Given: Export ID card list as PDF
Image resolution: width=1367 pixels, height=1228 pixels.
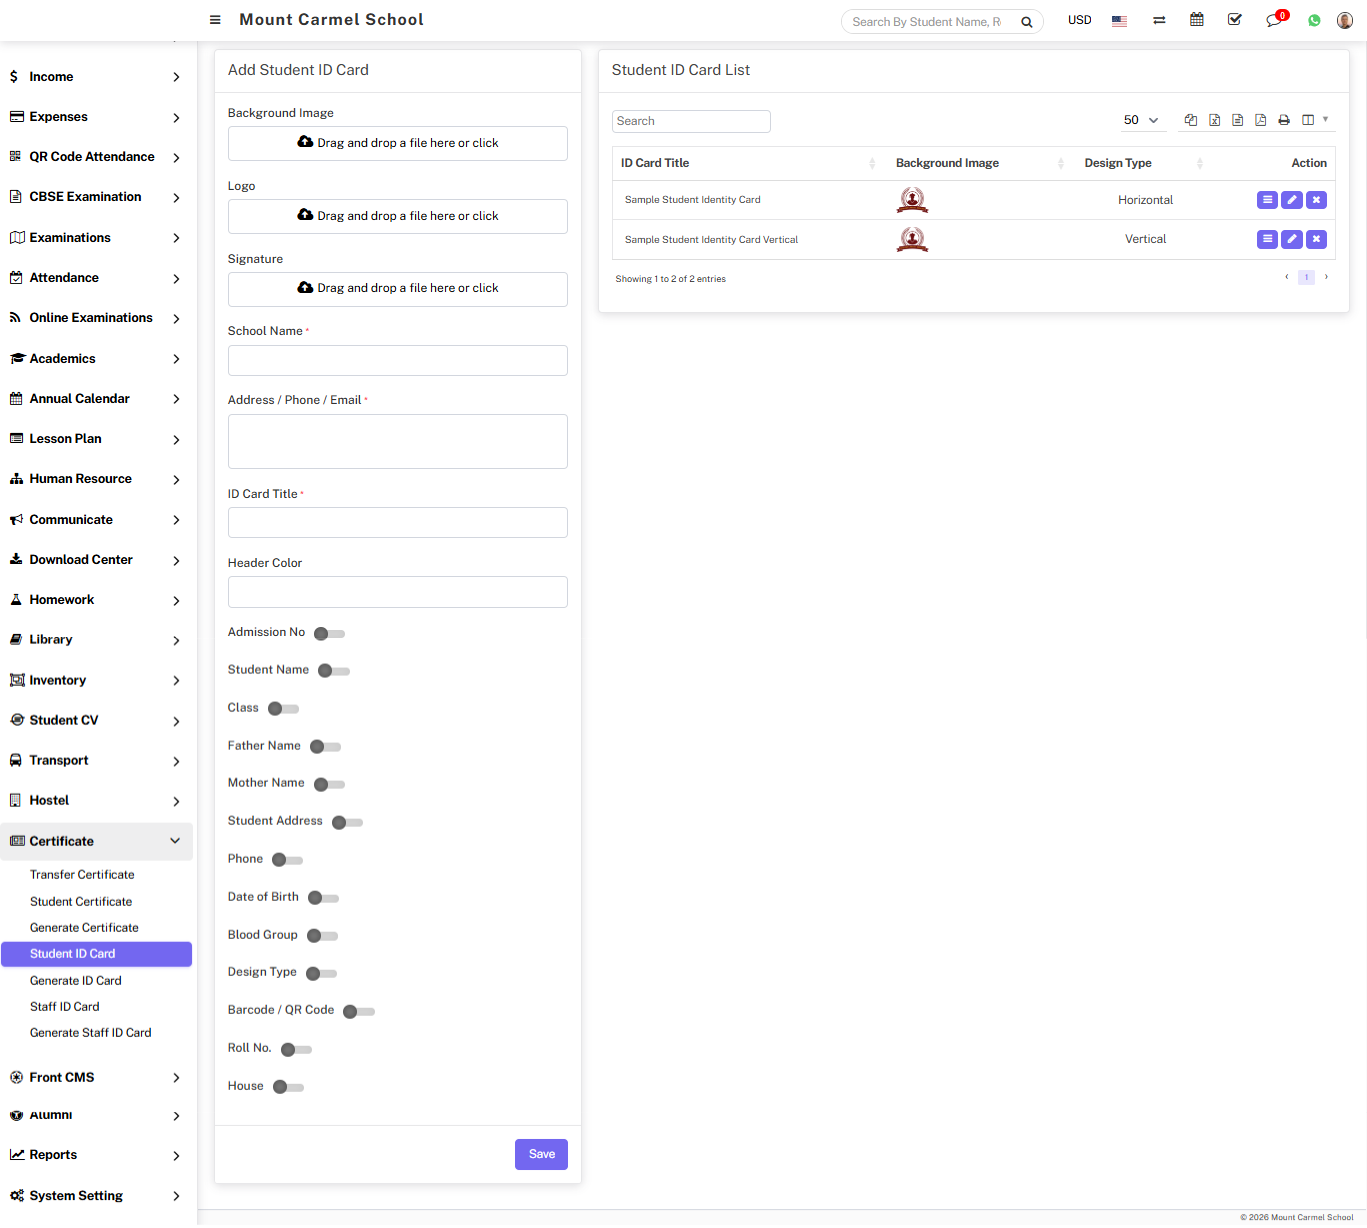Looking at the screenshot, I should 1260,120.
